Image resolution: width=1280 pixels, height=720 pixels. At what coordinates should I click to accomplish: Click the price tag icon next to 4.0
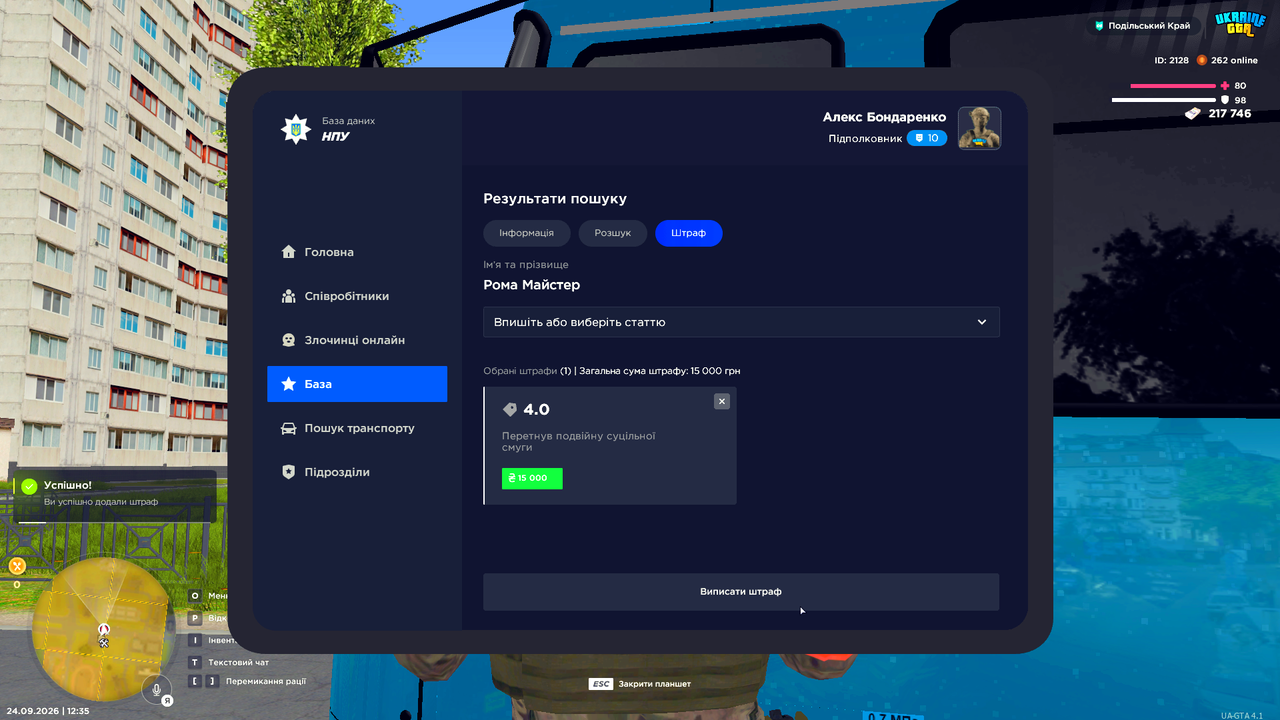tap(510, 409)
